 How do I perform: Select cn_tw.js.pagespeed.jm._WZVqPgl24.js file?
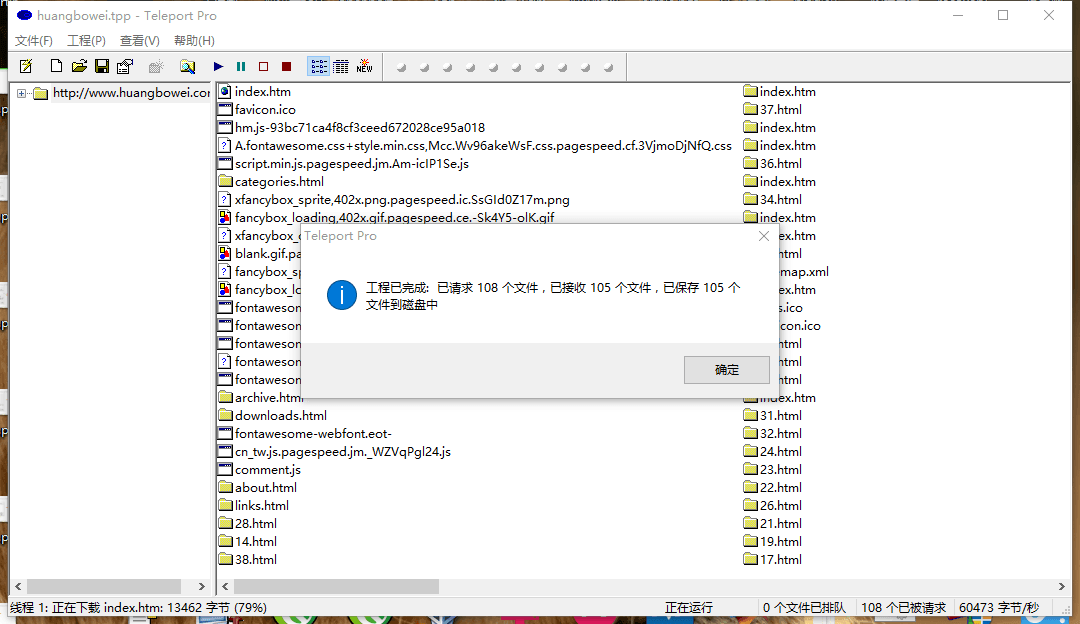click(342, 451)
